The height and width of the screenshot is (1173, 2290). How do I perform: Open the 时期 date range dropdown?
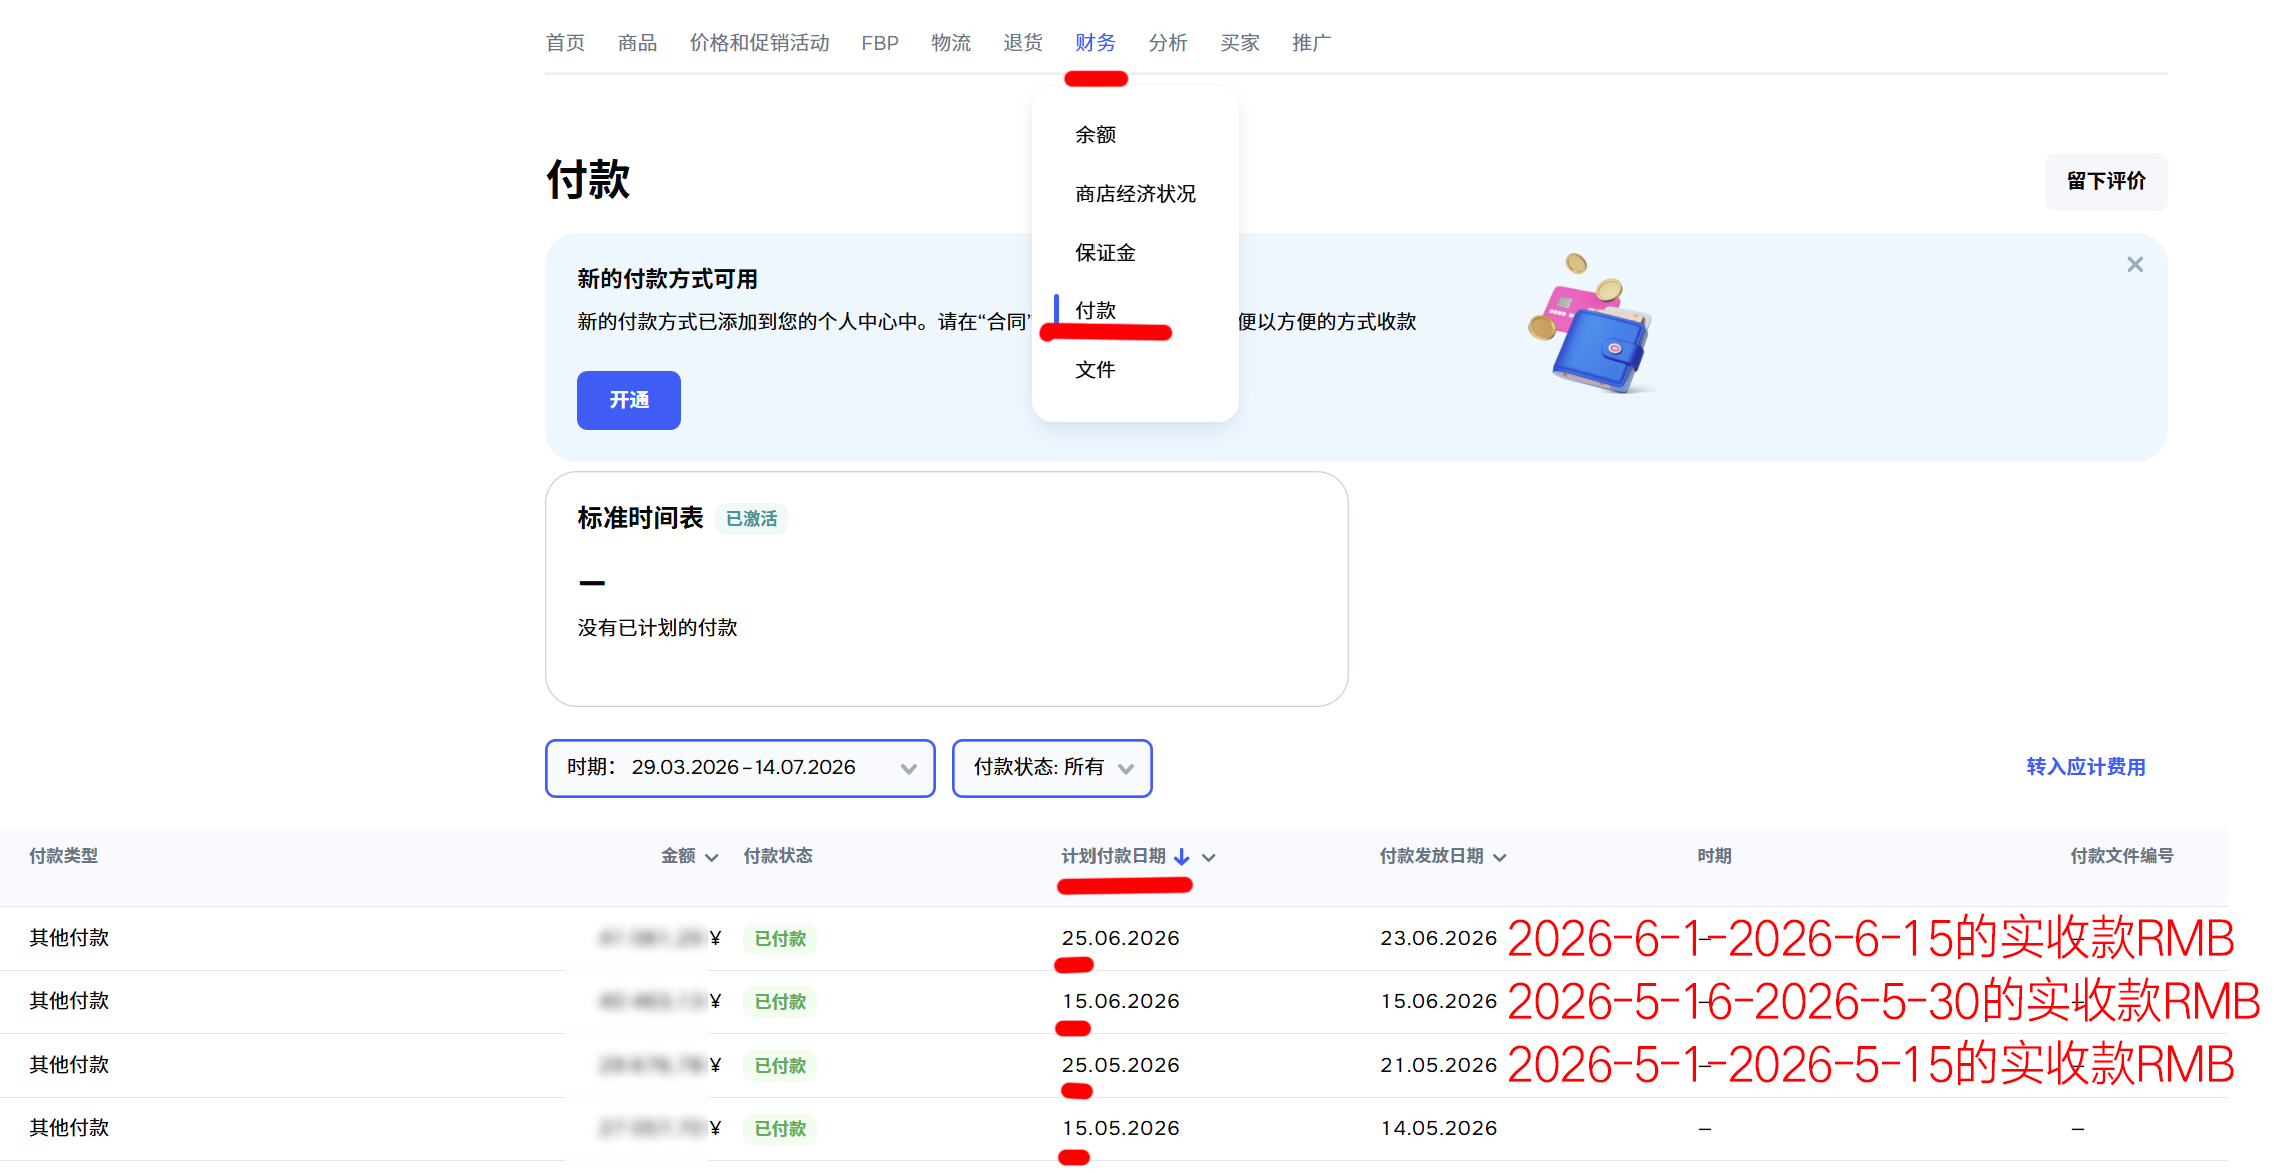point(740,768)
